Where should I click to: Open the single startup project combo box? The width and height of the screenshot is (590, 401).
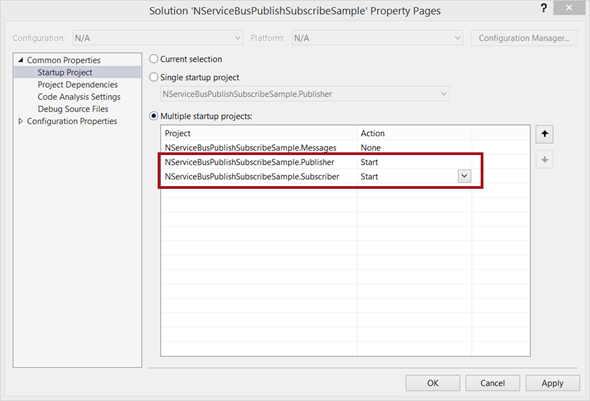[x=305, y=94]
